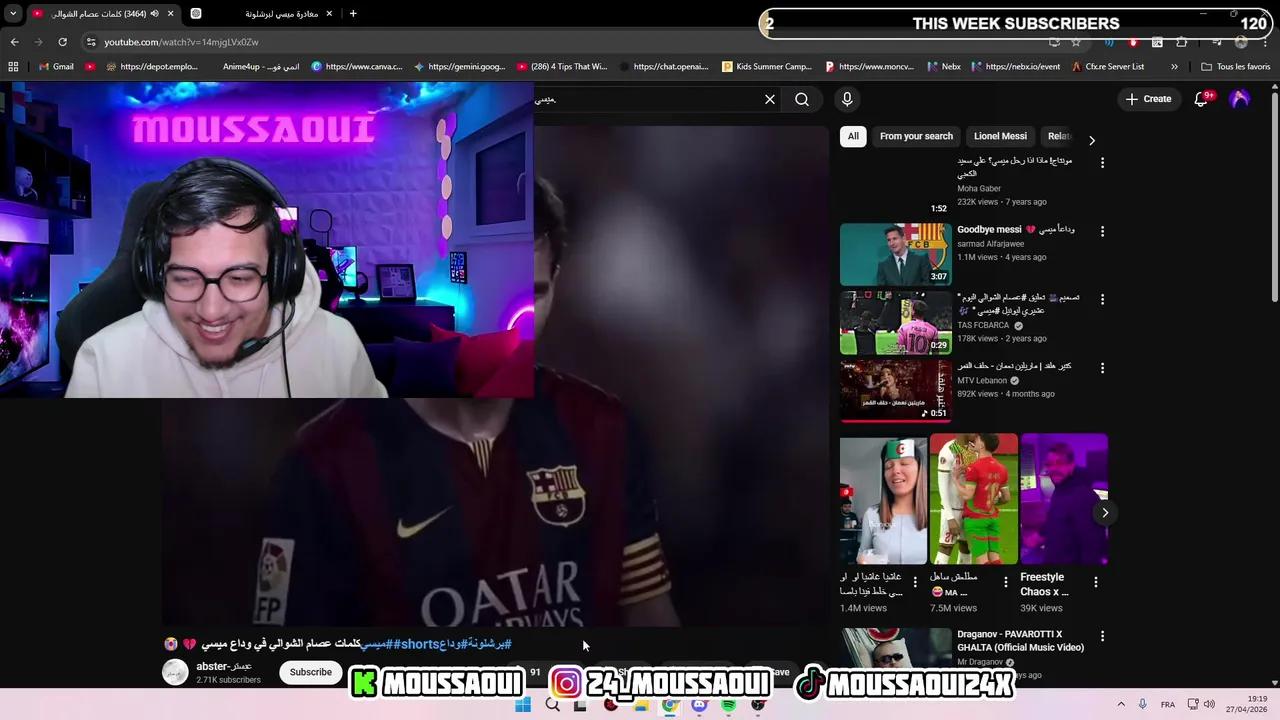
Task: Reload the page
Action: point(62,42)
